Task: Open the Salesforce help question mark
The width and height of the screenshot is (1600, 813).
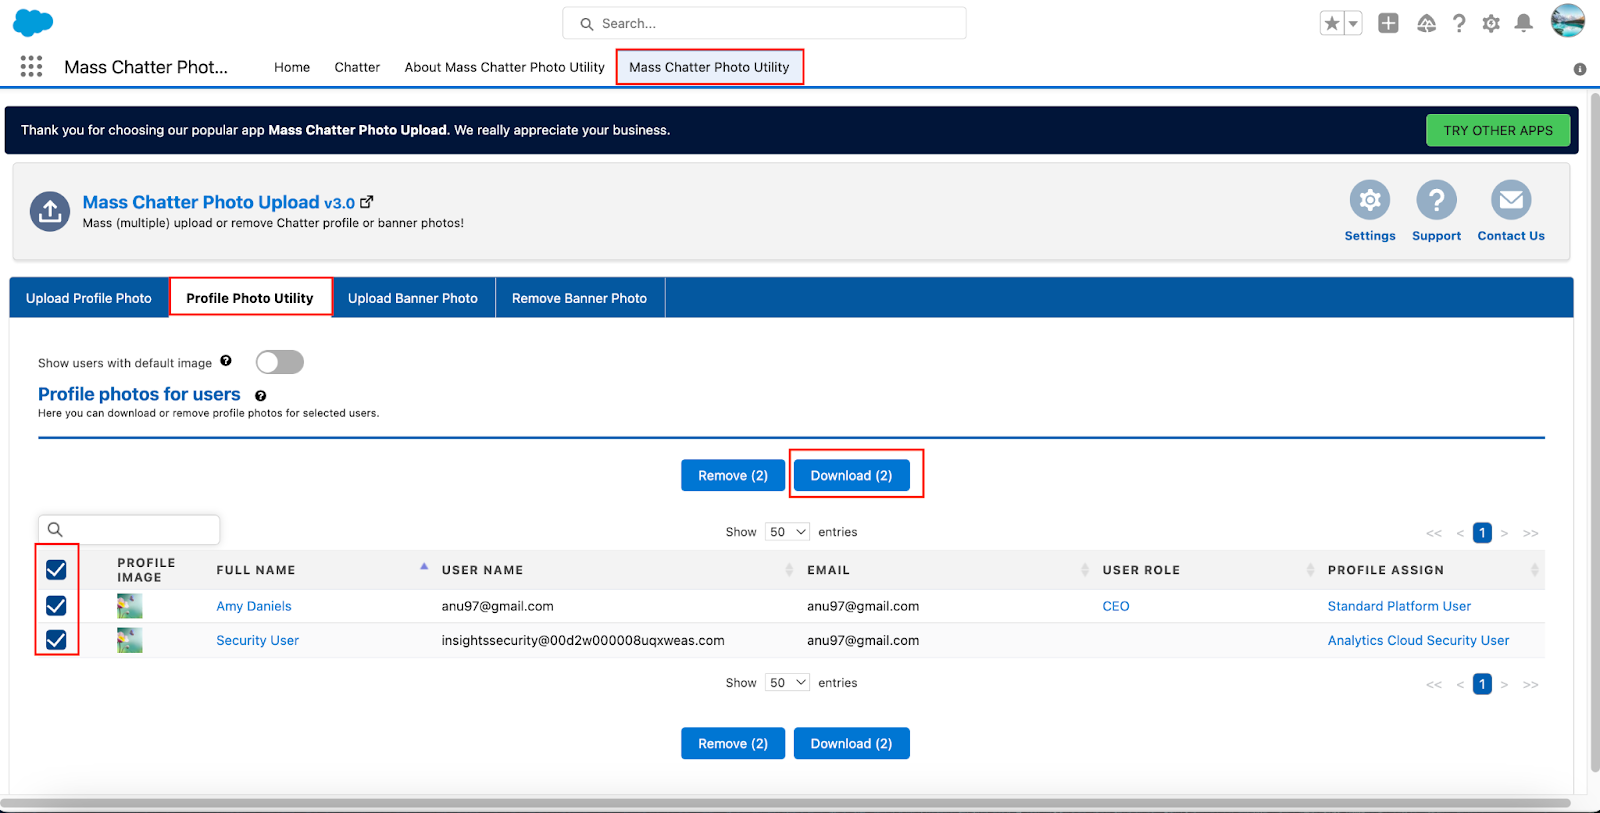Action: pyautogui.click(x=1459, y=23)
